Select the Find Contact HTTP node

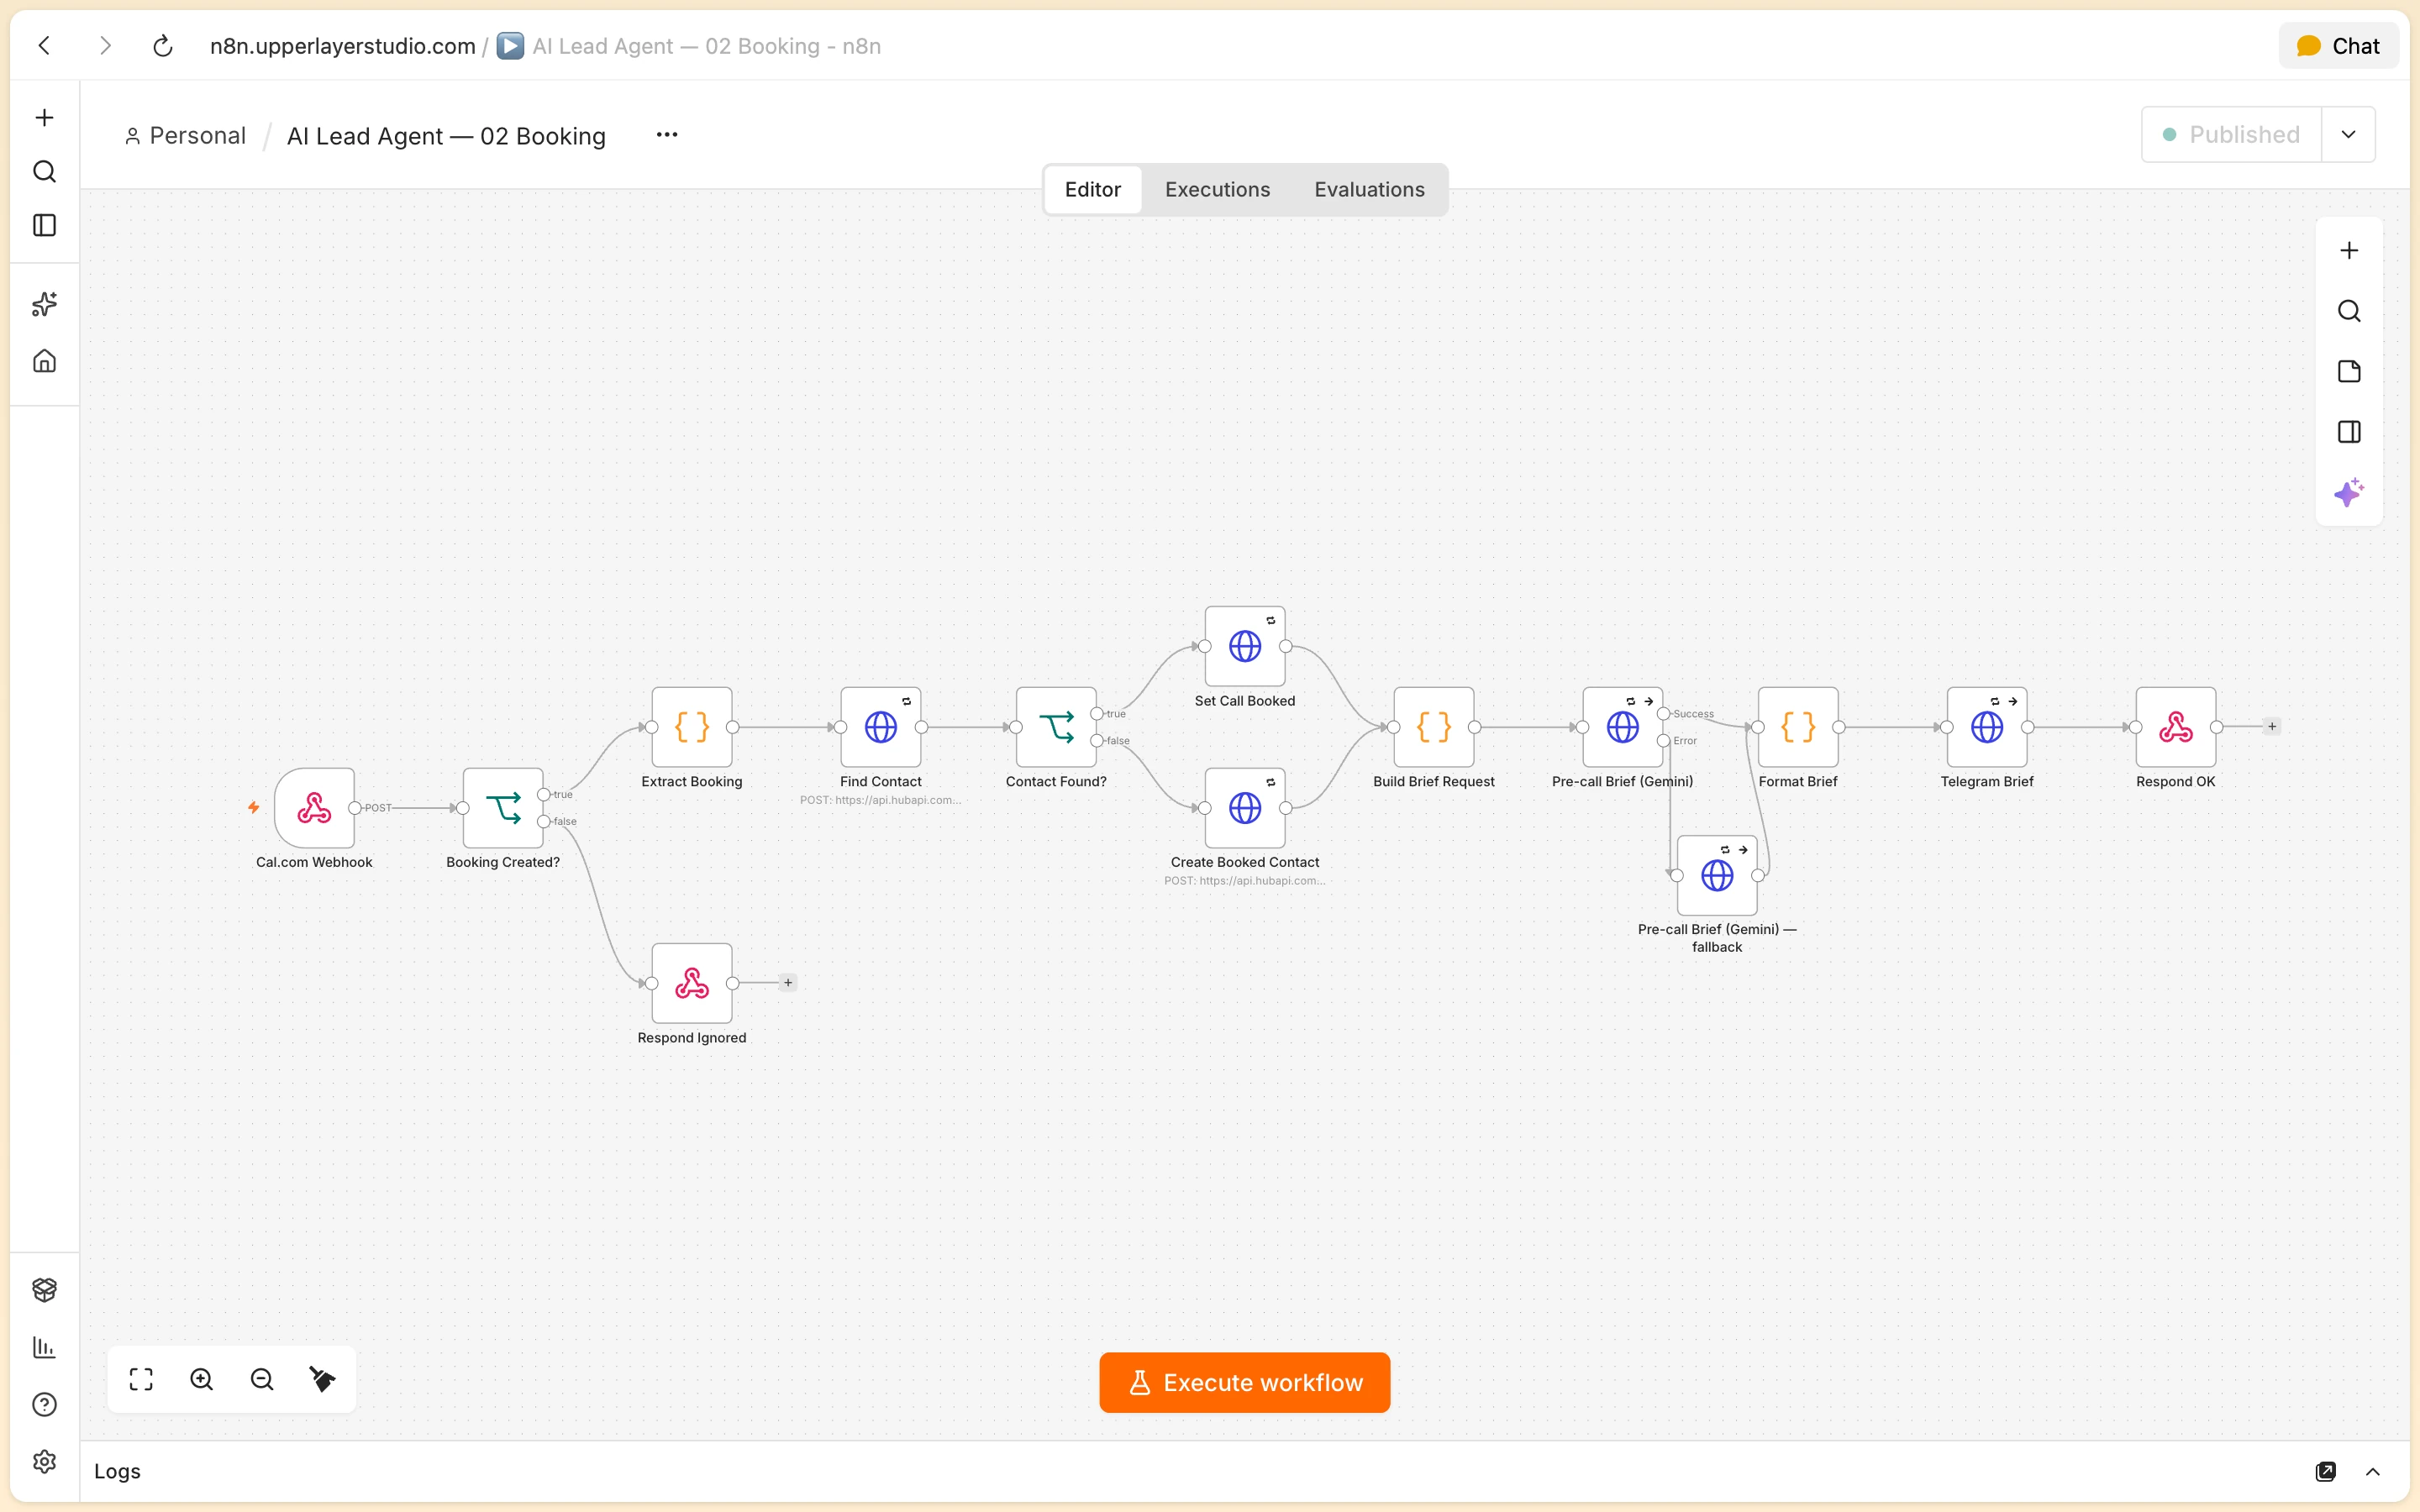click(x=881, y=727)
